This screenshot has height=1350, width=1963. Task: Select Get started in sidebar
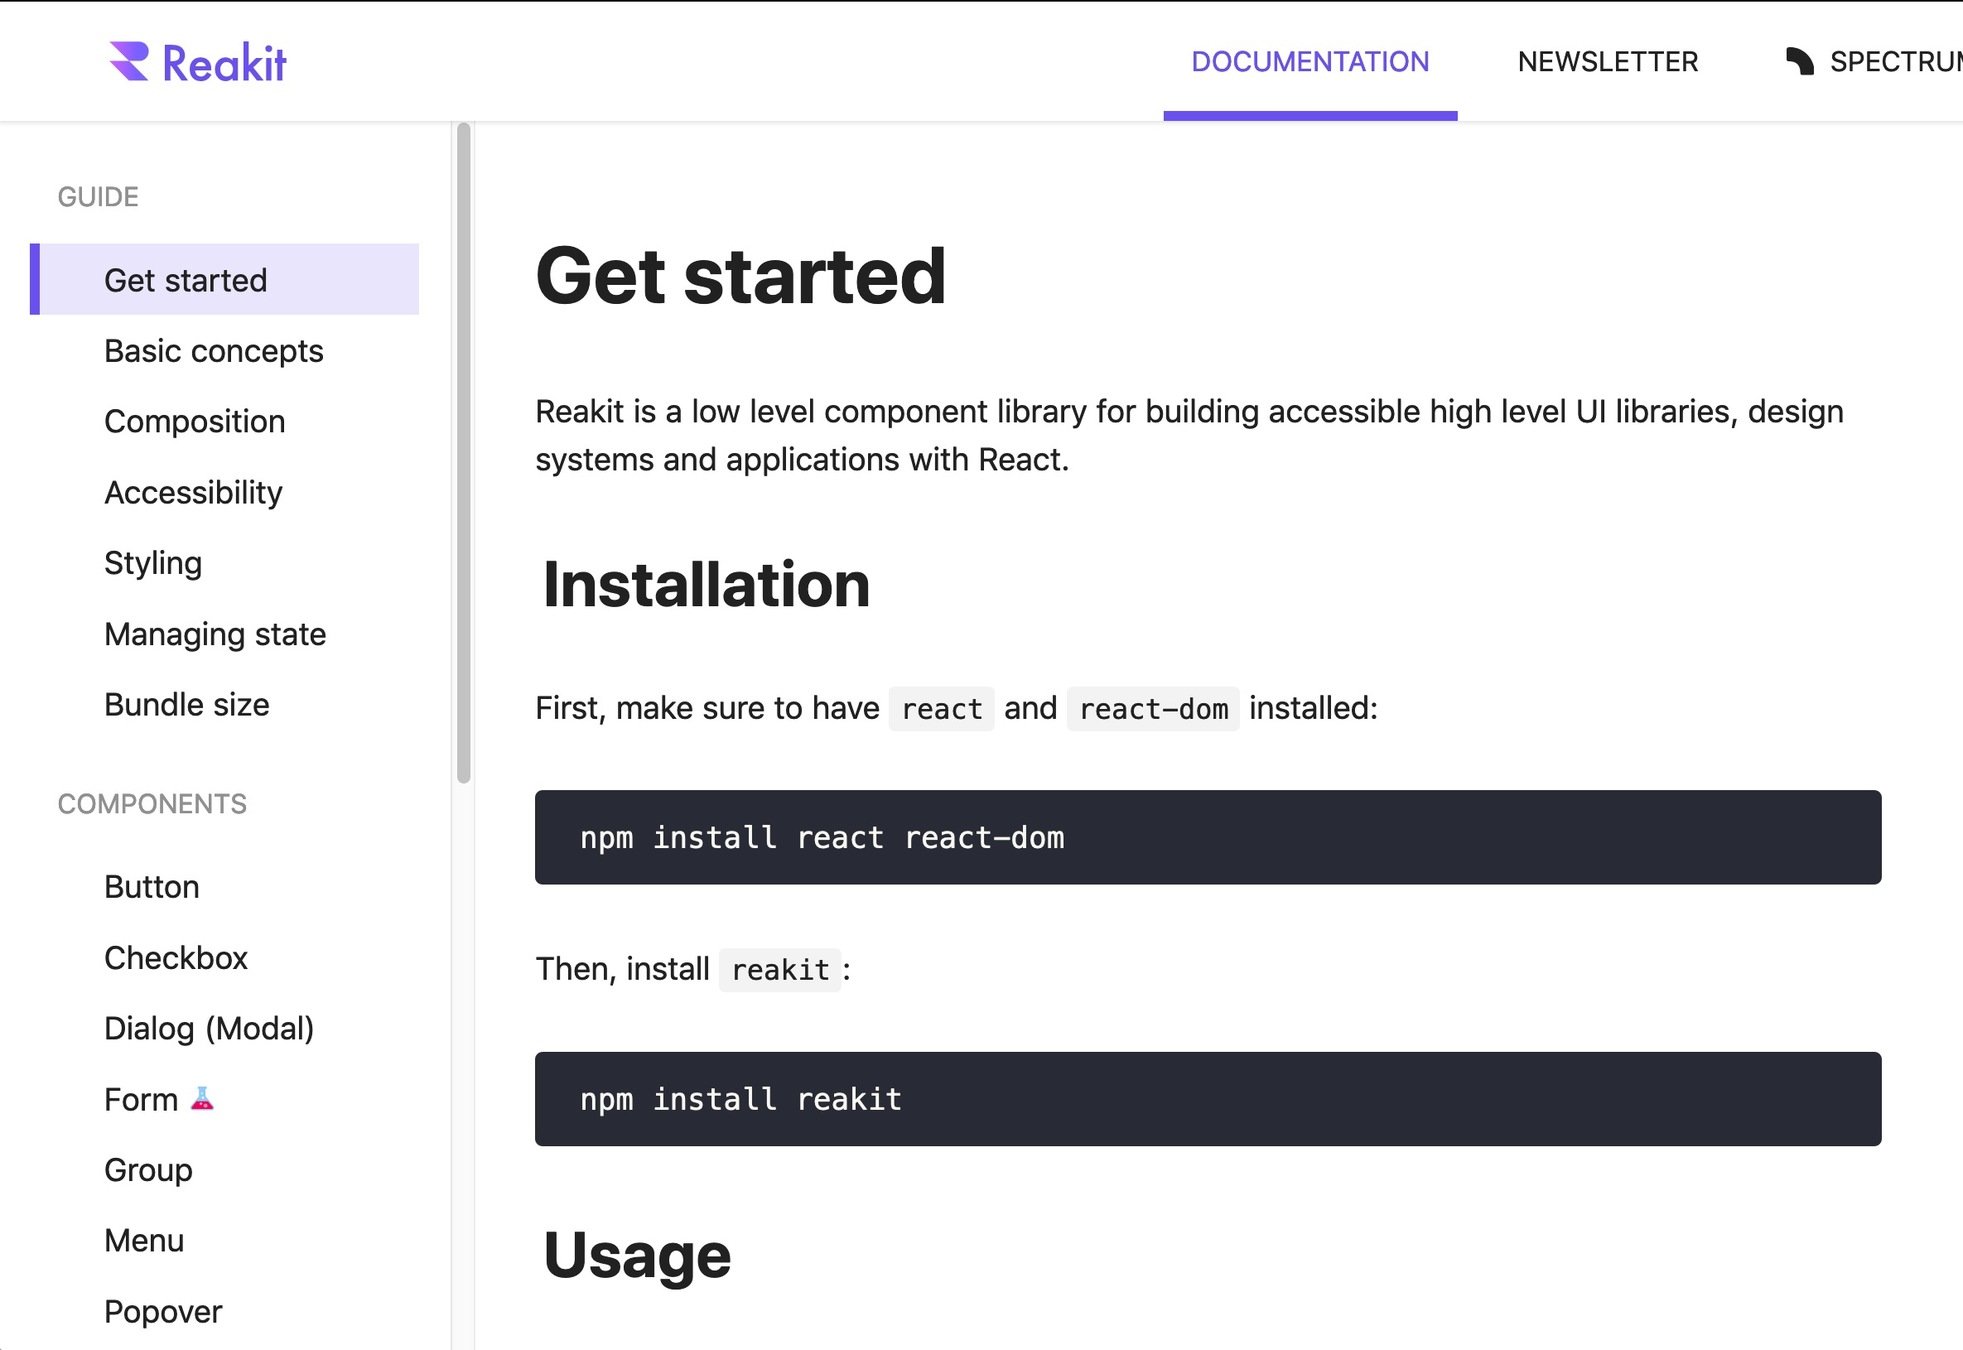click(186, 280)
